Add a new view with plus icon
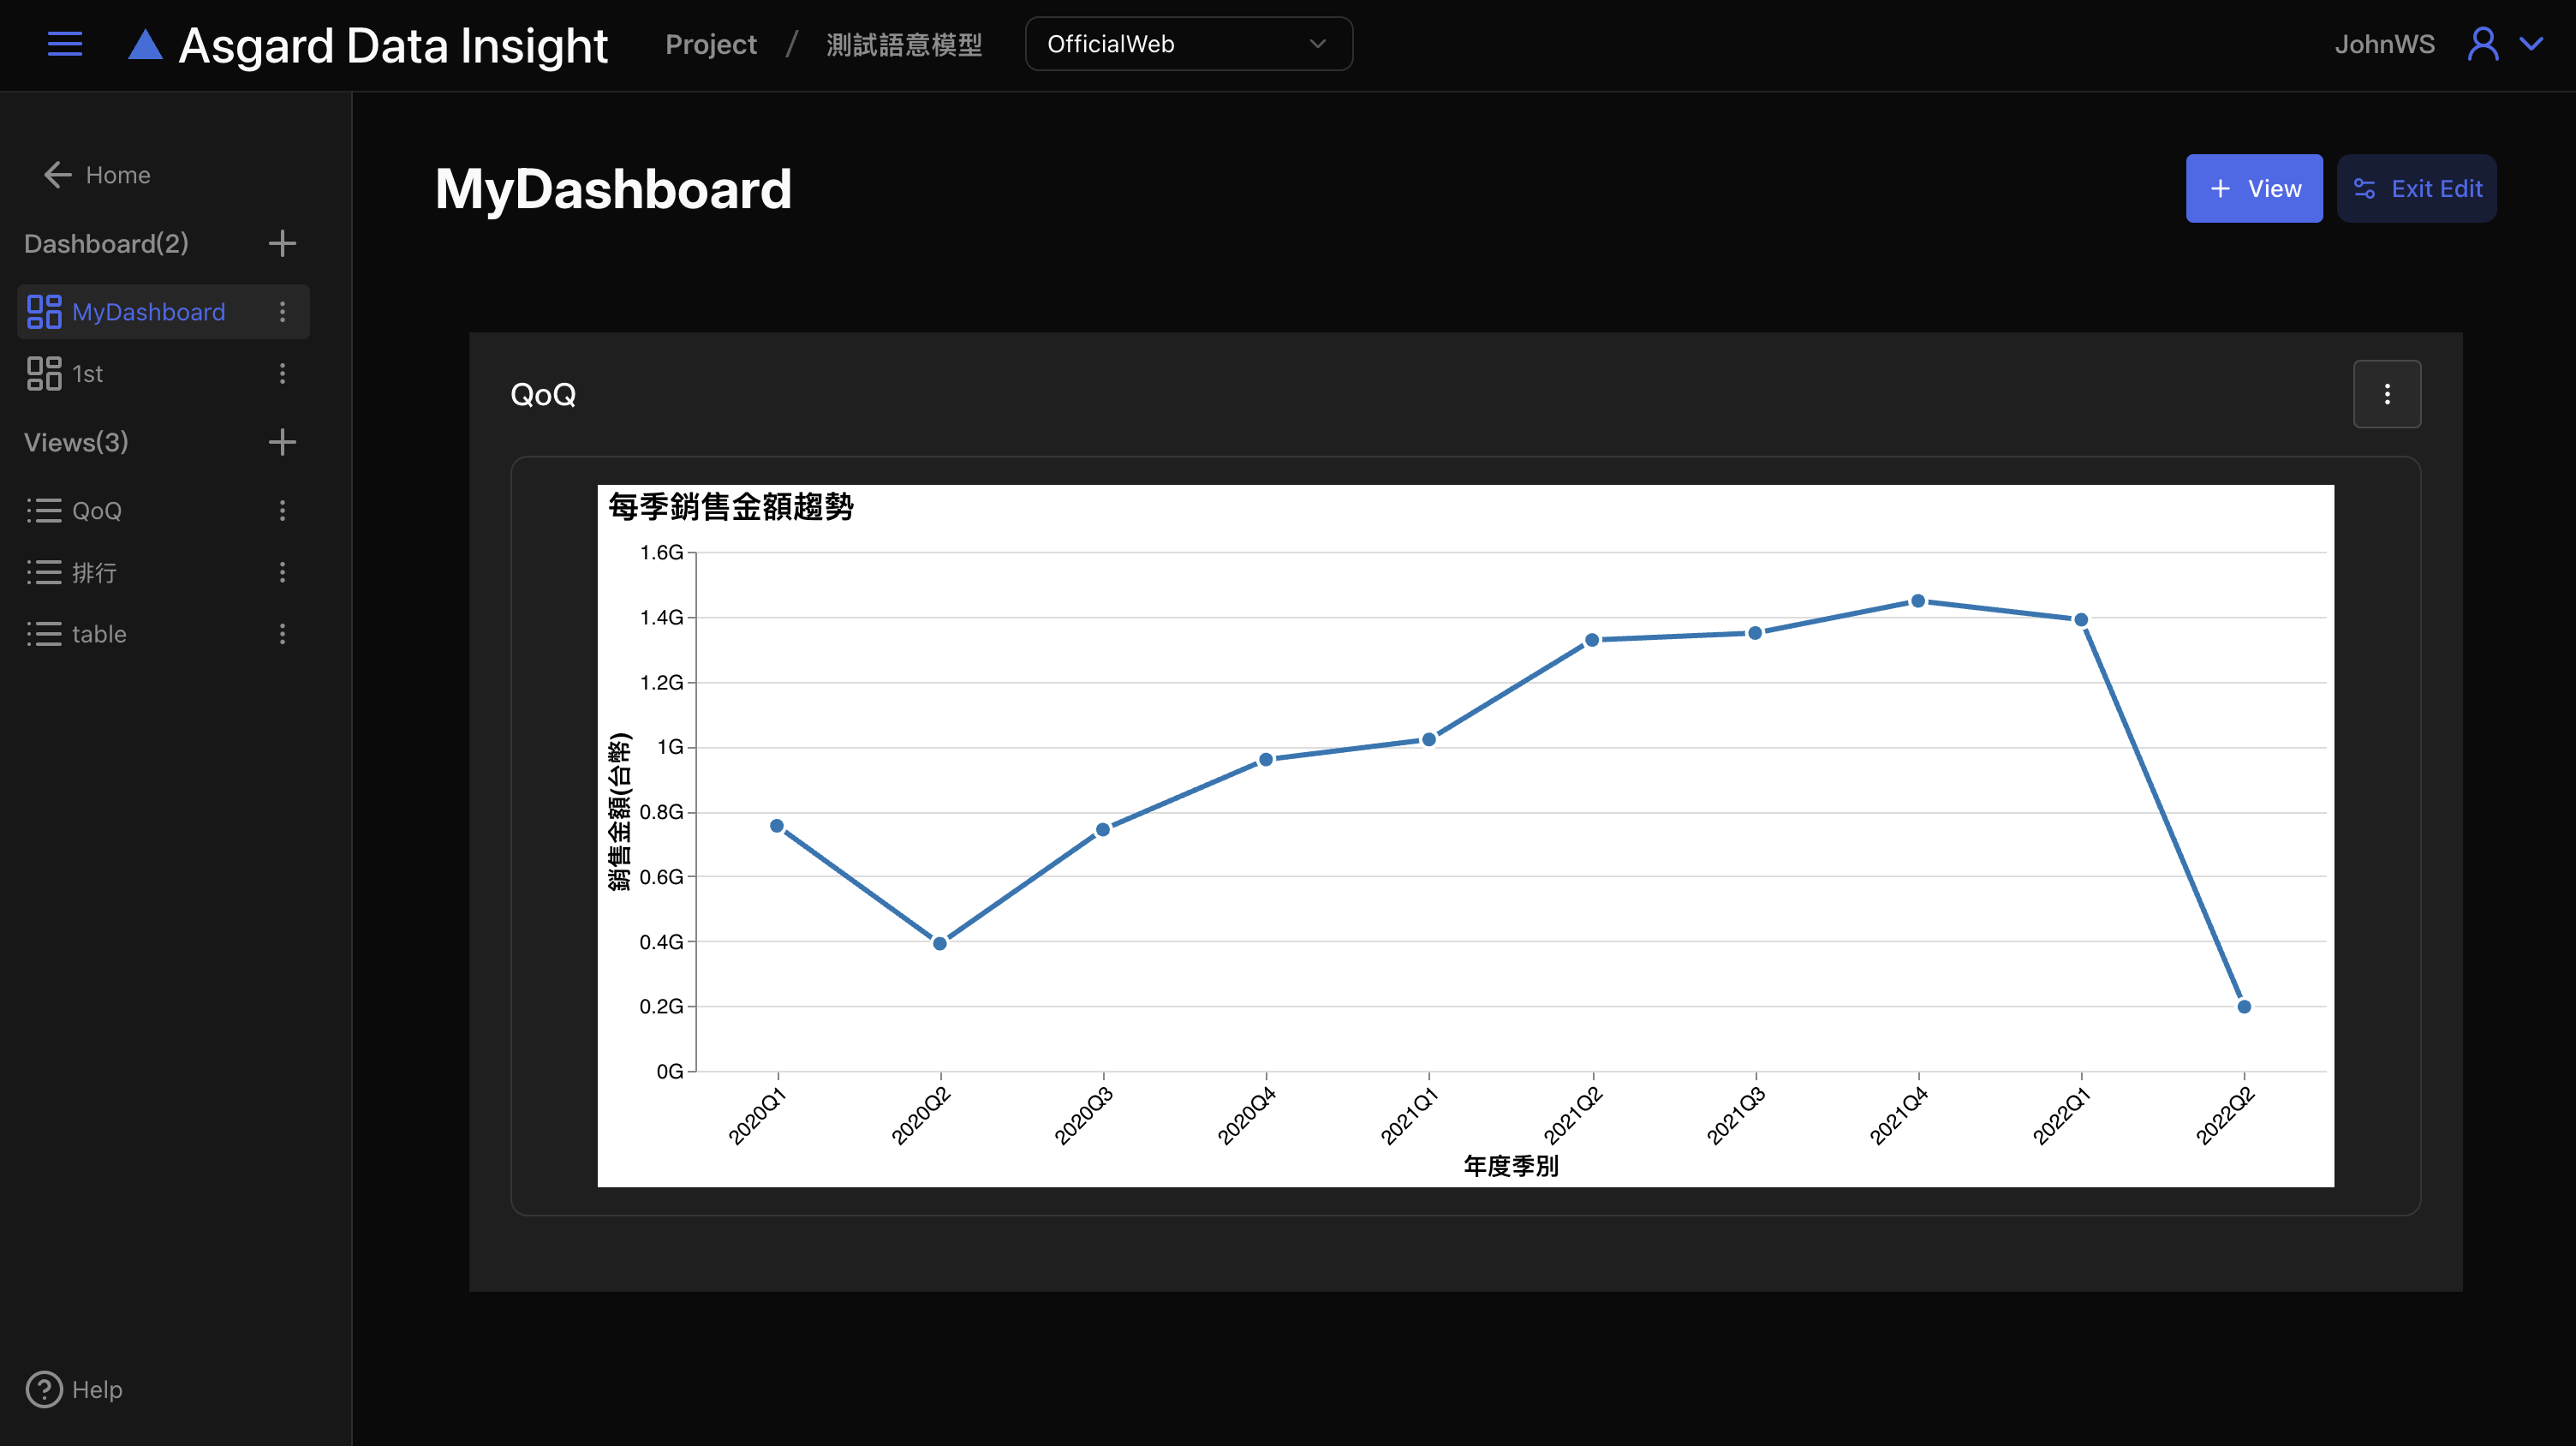Viewport: 2576px width, 1446px height. (x=282, y=442)
